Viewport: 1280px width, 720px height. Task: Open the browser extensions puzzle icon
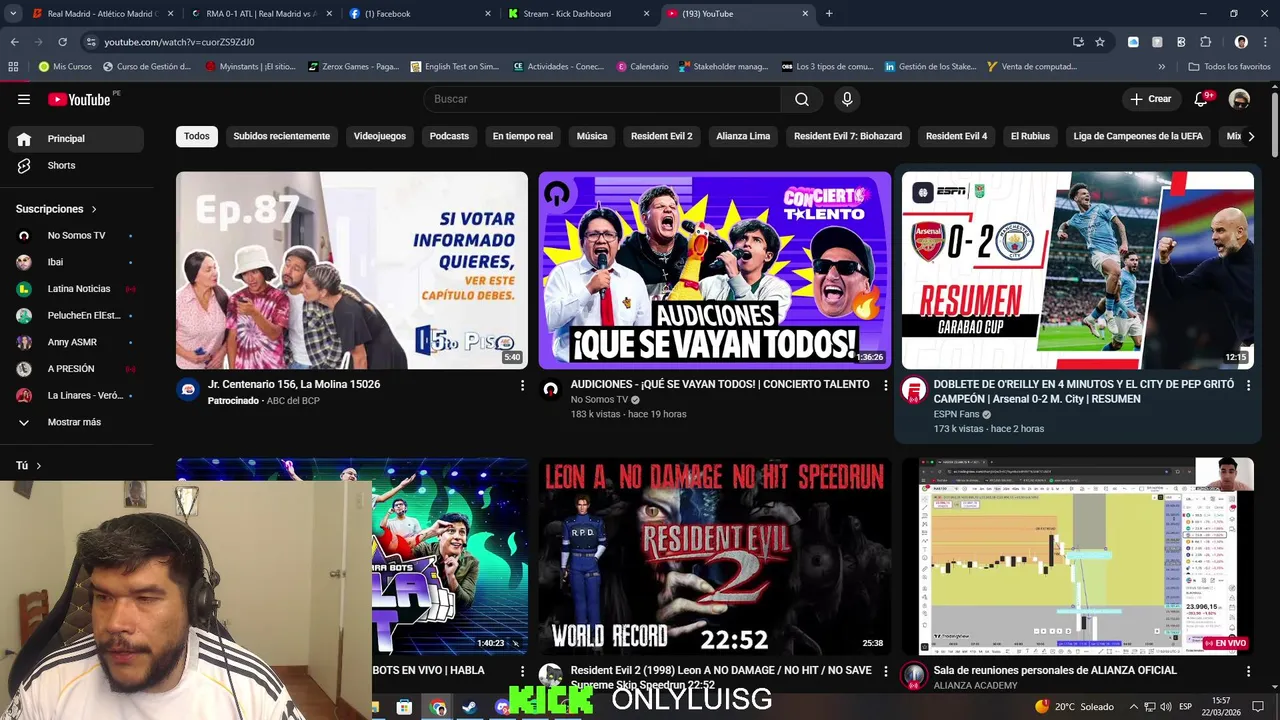[x=1205, y=42]
